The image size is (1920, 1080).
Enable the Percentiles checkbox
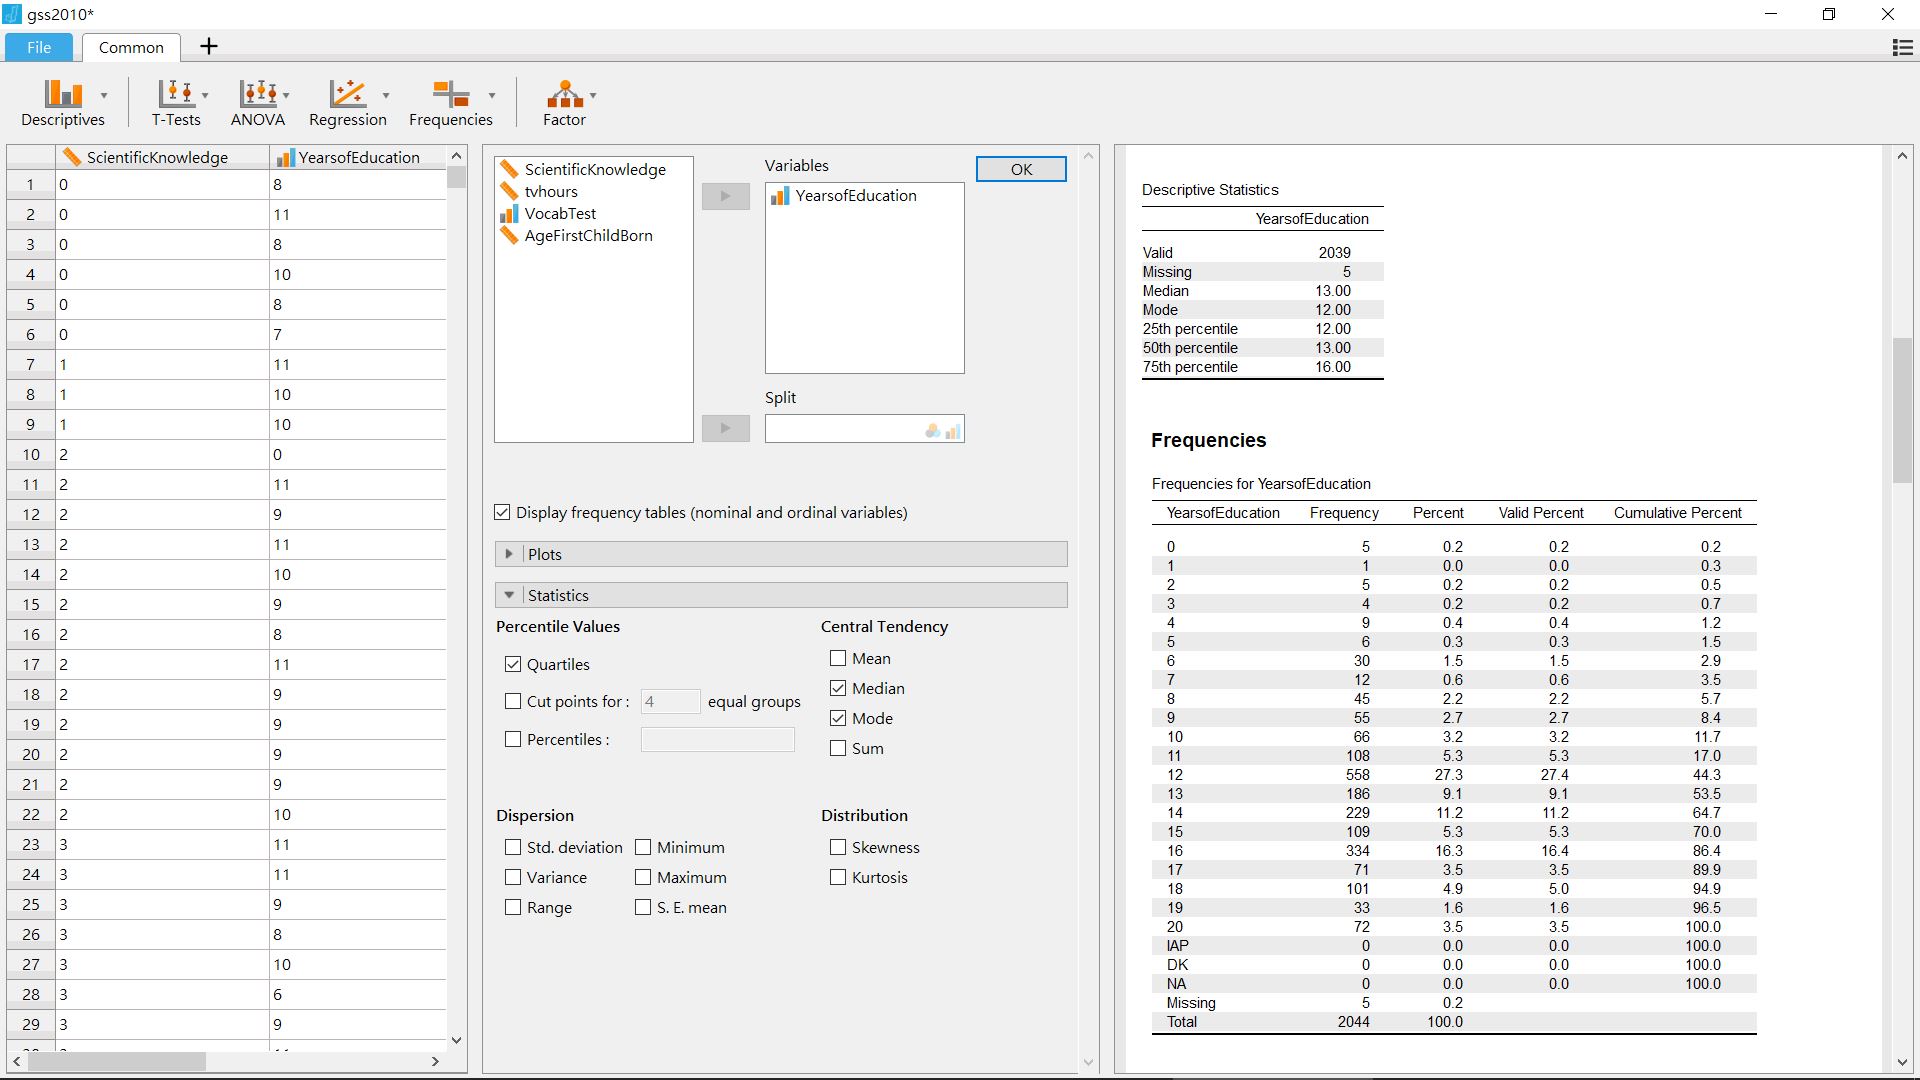click(x=513, y=739)
